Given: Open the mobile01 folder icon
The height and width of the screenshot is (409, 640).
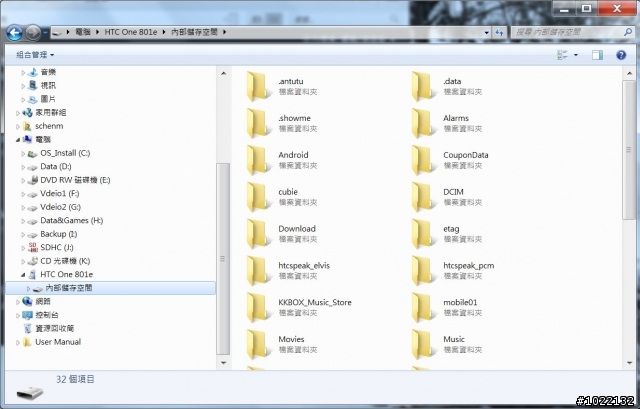Looking at the screenshot, I should tap(423, 307).
